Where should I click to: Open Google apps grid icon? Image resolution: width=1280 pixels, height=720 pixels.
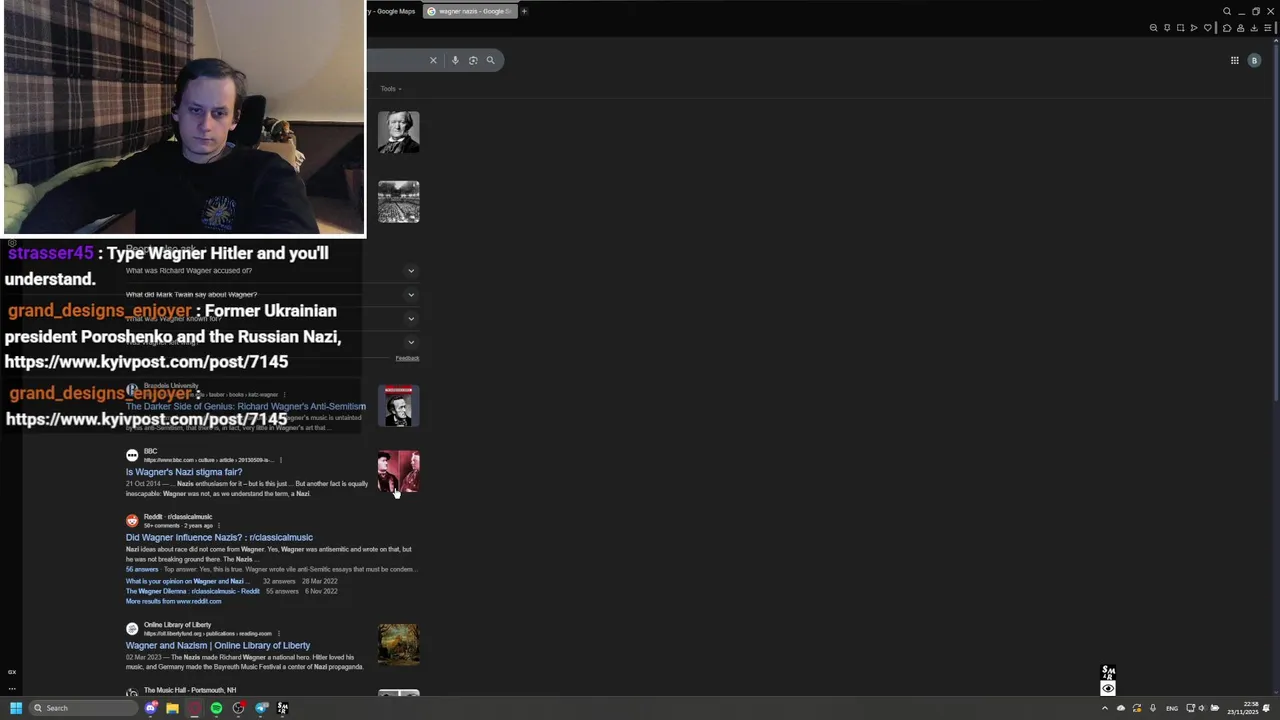point(1234,60)
